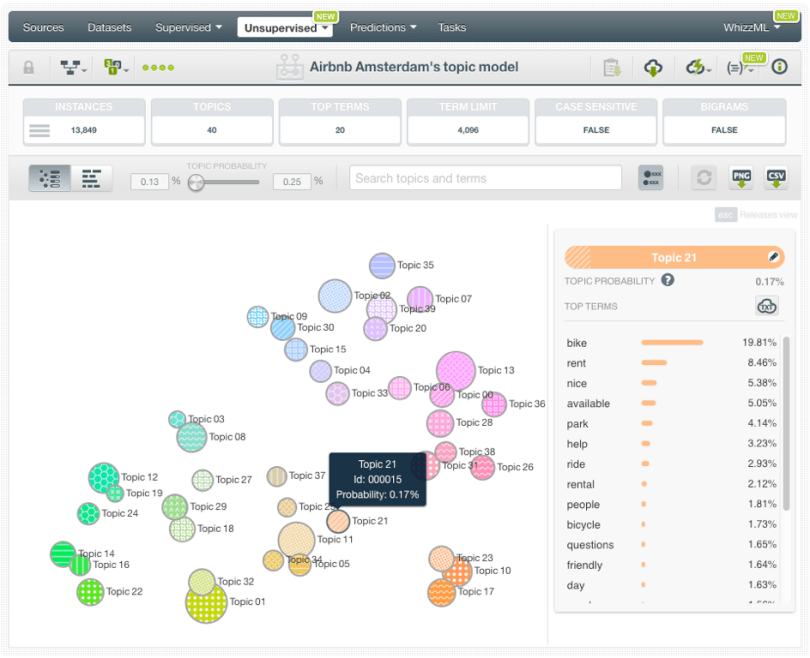Export the topic map as PNG
Viewport: 810px width, 658px height.
coord(741,178)
